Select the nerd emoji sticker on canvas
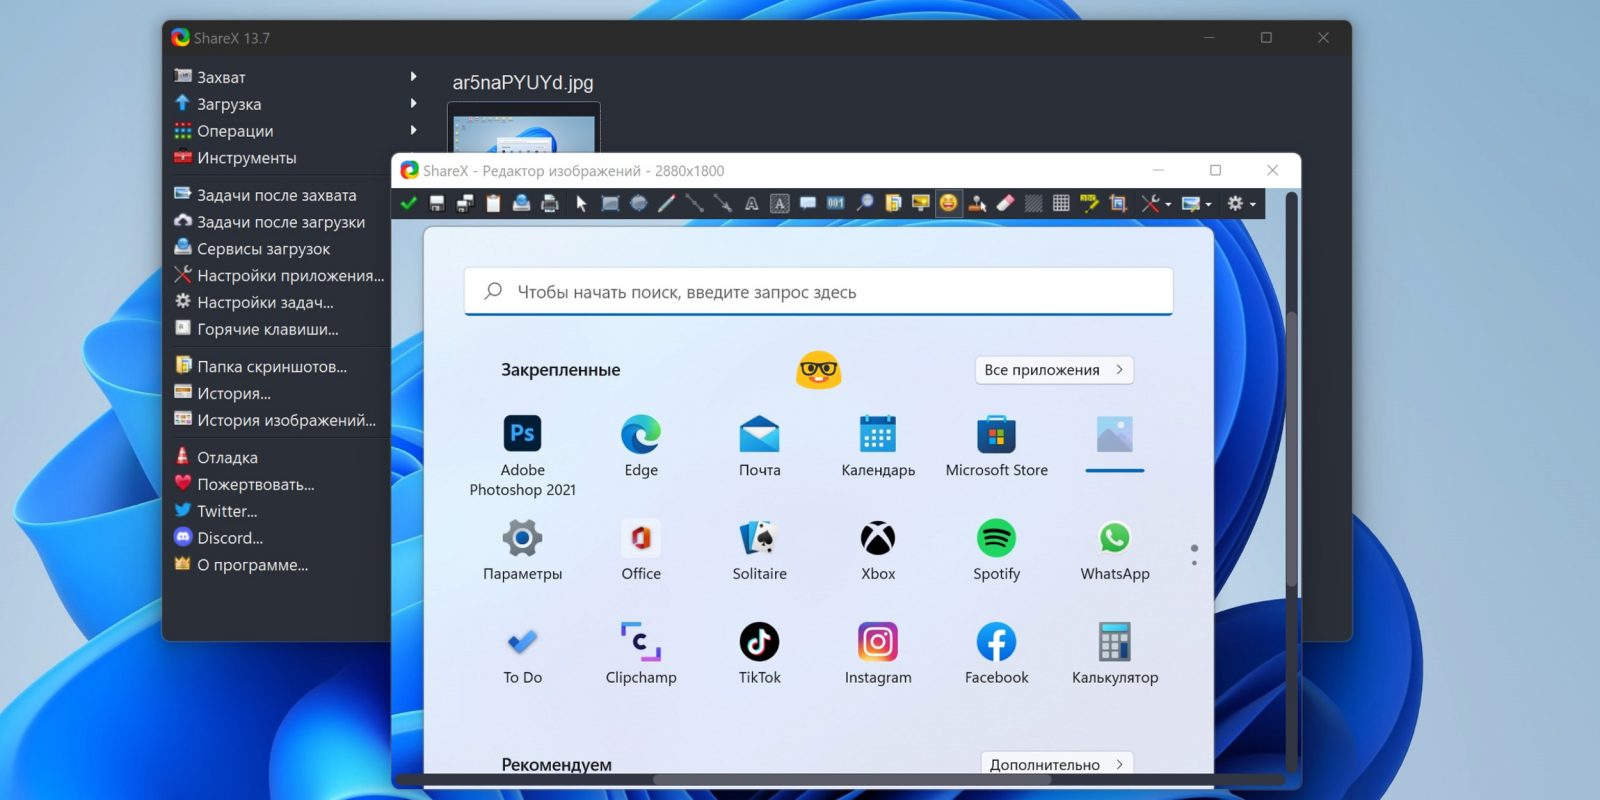This screenshot has height=800, width=1600. pyautogui.click(x=819, y=370)
